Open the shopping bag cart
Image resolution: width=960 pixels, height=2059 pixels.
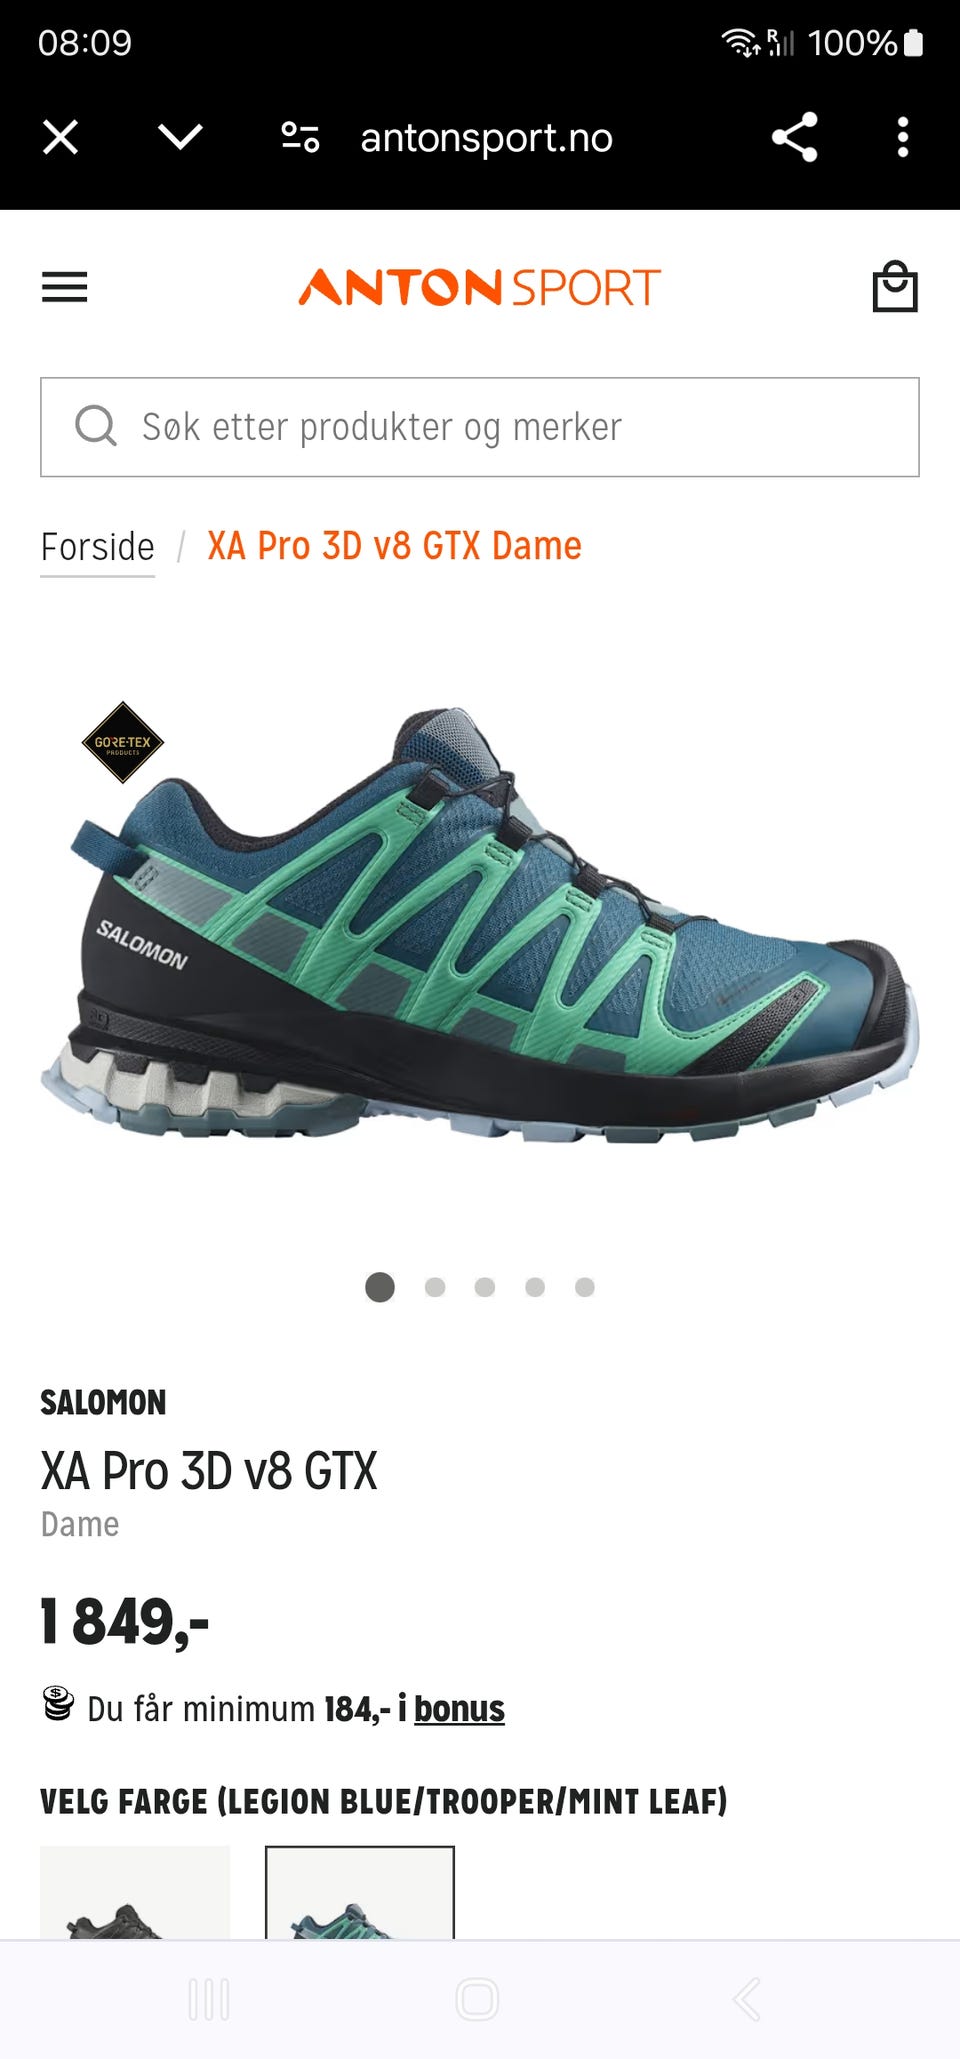[895, 287]
